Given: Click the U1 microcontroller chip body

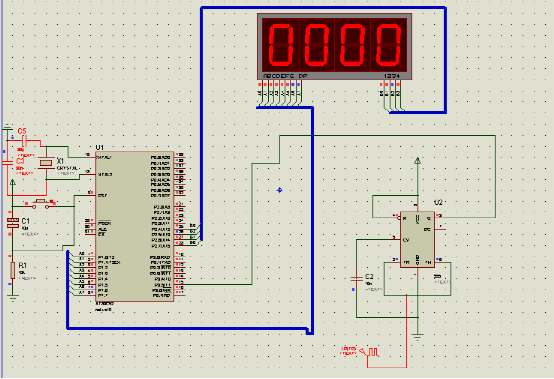Looking at the screenshot, I should (x=135, y=226).
